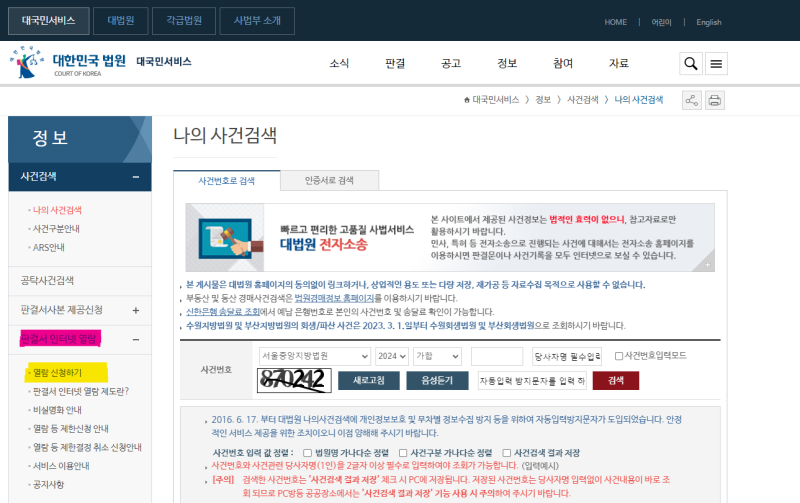Click the 대법원 top tab
Viewport: 800px width, 503px height.
click(121, 21)
